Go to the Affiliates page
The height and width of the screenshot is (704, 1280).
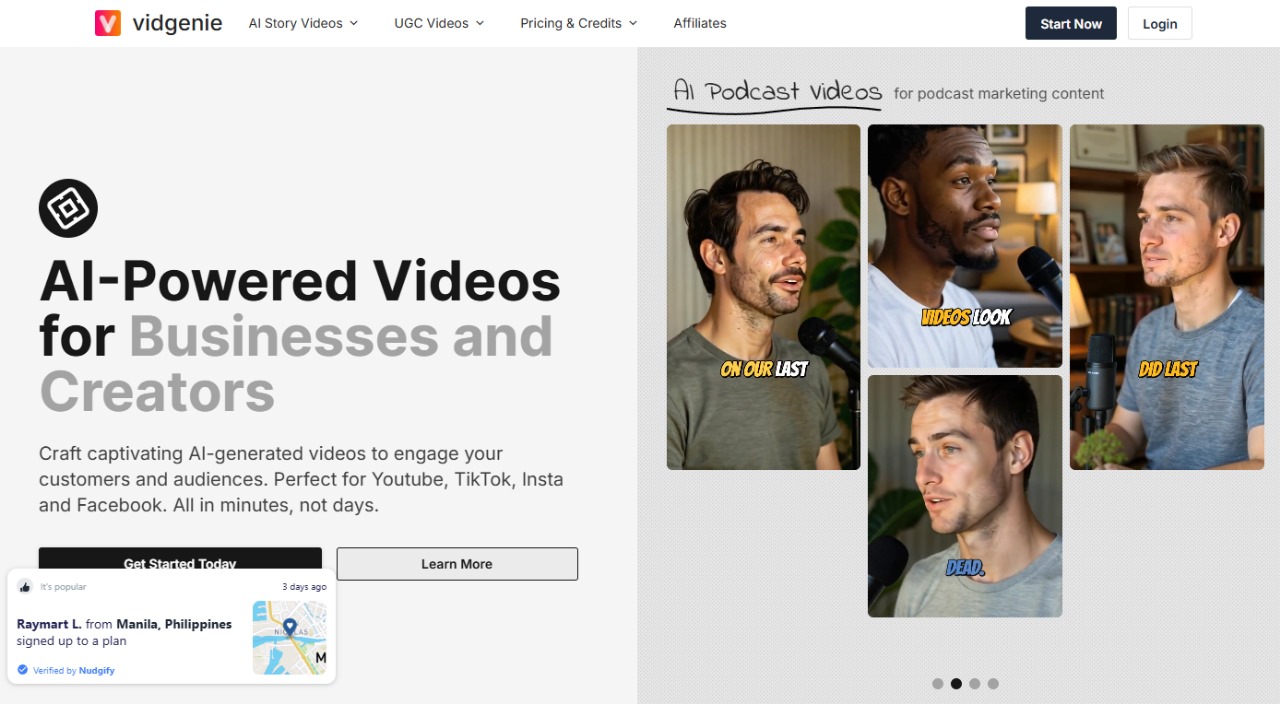tap(700, 23)
